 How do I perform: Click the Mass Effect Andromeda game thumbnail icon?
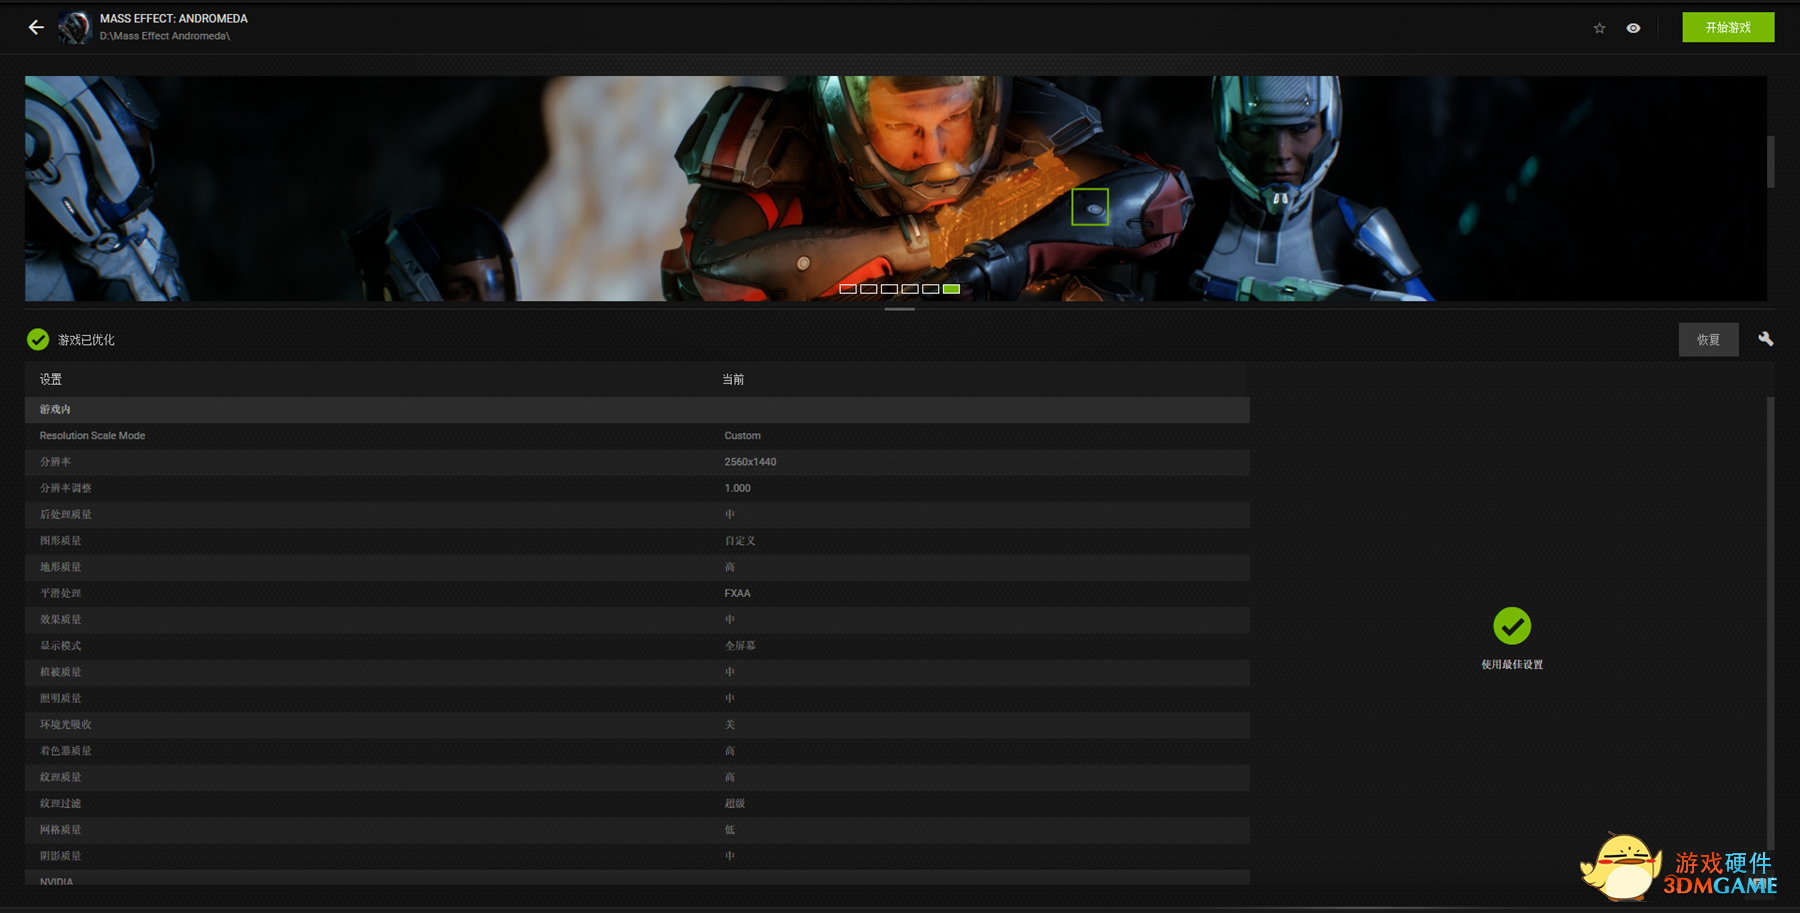[74, 27]
